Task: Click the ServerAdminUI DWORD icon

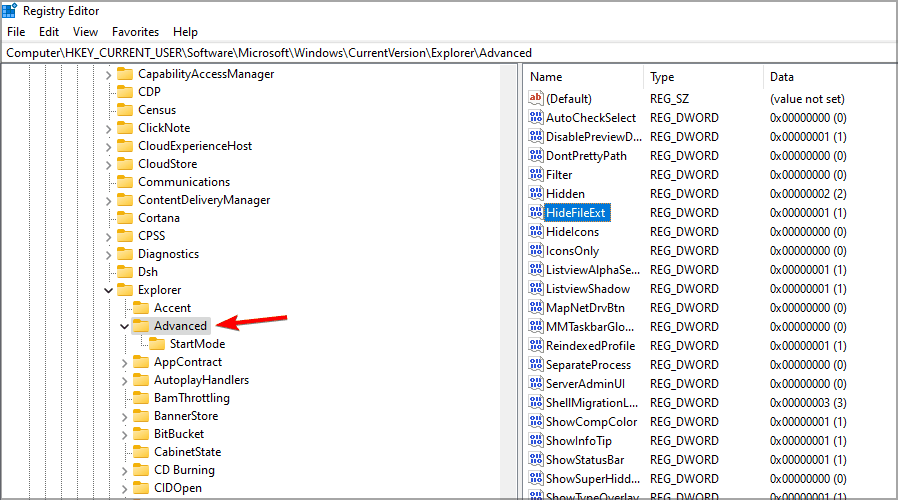Action: click(x=535, y=383)
